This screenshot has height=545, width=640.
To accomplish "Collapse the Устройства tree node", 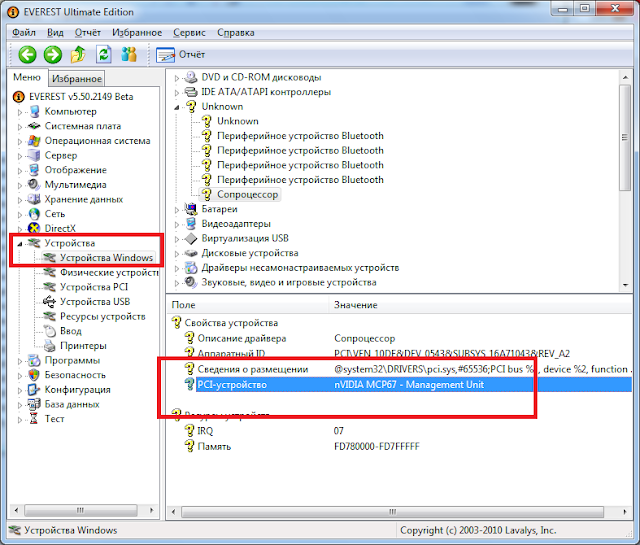I will 20,244.
